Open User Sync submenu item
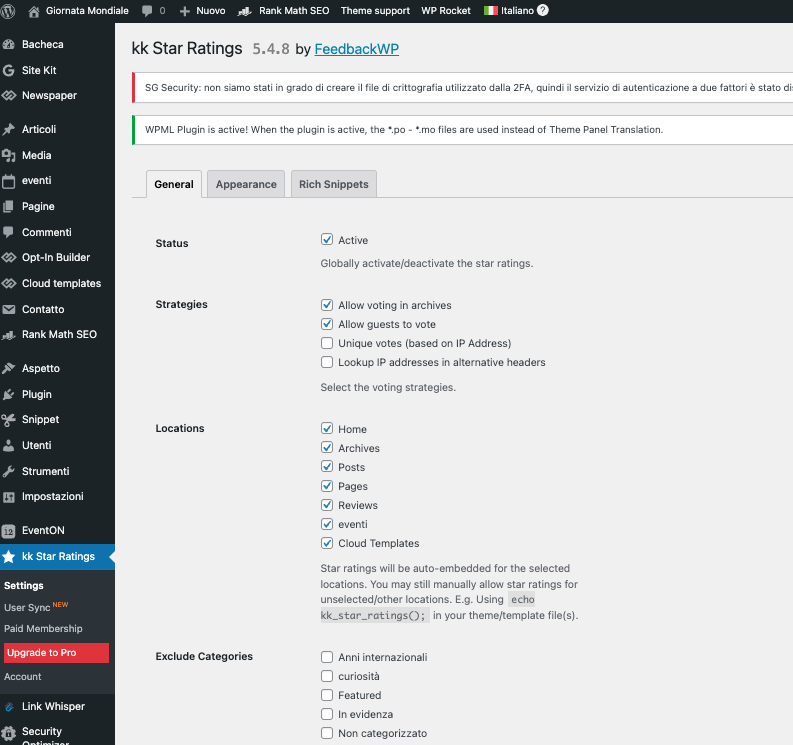Viewport: 793px width, 745px height. point(27,607)
